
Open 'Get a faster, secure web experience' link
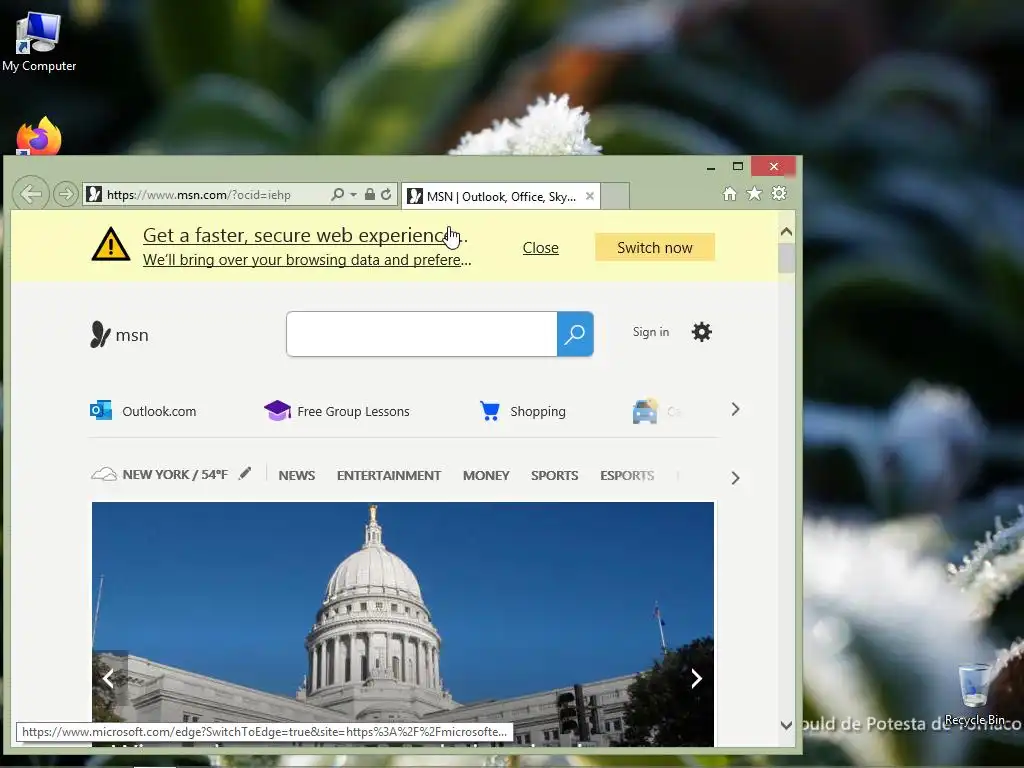tap(305, 235)
